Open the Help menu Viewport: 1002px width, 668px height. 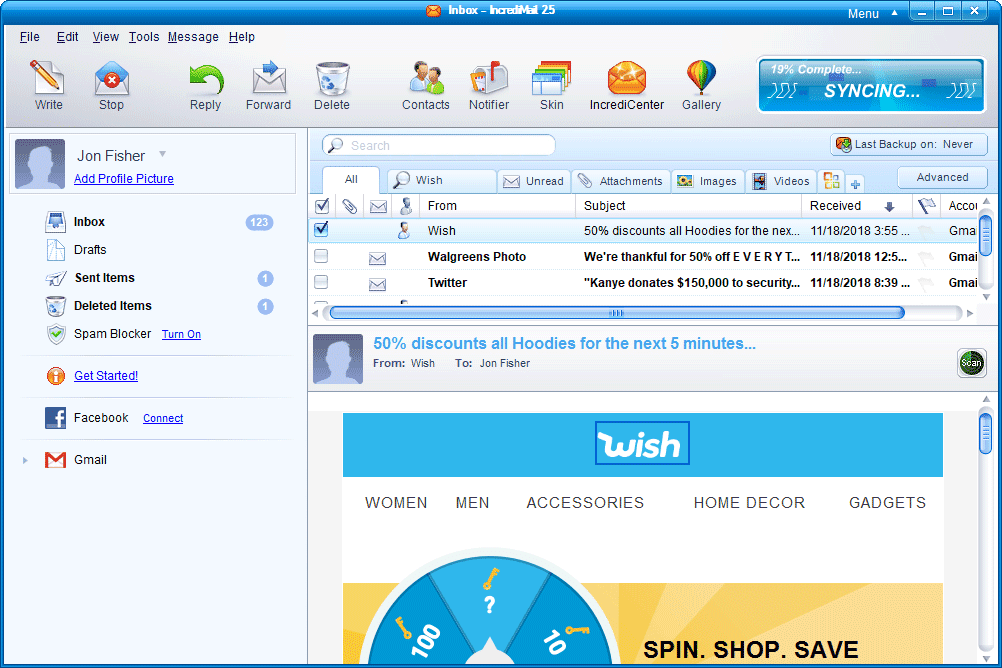(x=242, y=37)
